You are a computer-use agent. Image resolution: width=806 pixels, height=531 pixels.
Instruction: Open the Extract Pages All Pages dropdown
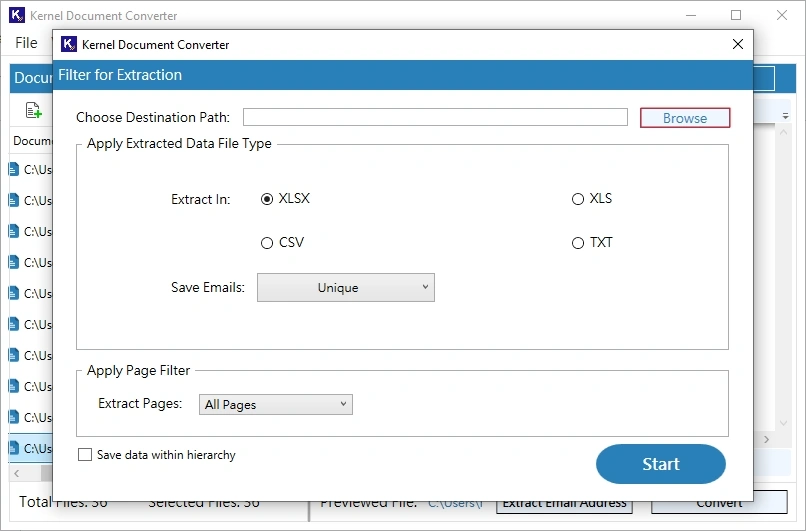(x=276, y=405)
